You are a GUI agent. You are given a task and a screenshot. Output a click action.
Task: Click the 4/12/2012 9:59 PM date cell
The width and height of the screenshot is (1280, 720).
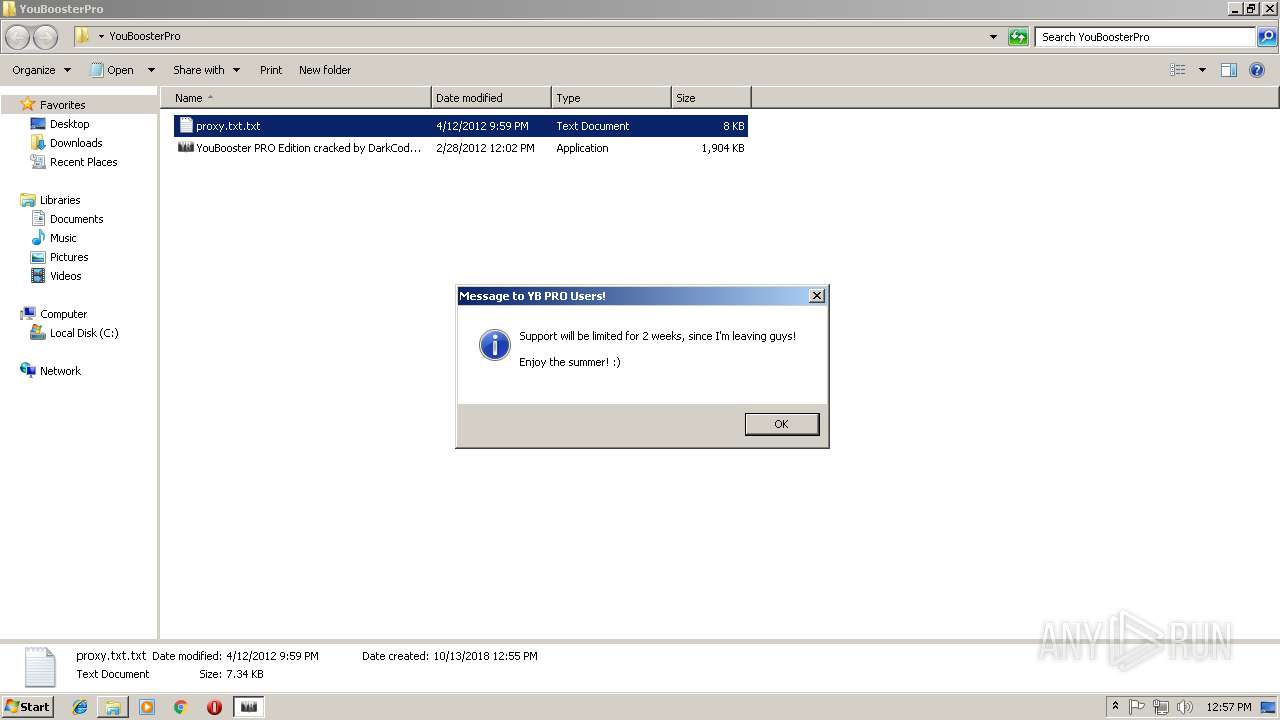click(482, 126)
